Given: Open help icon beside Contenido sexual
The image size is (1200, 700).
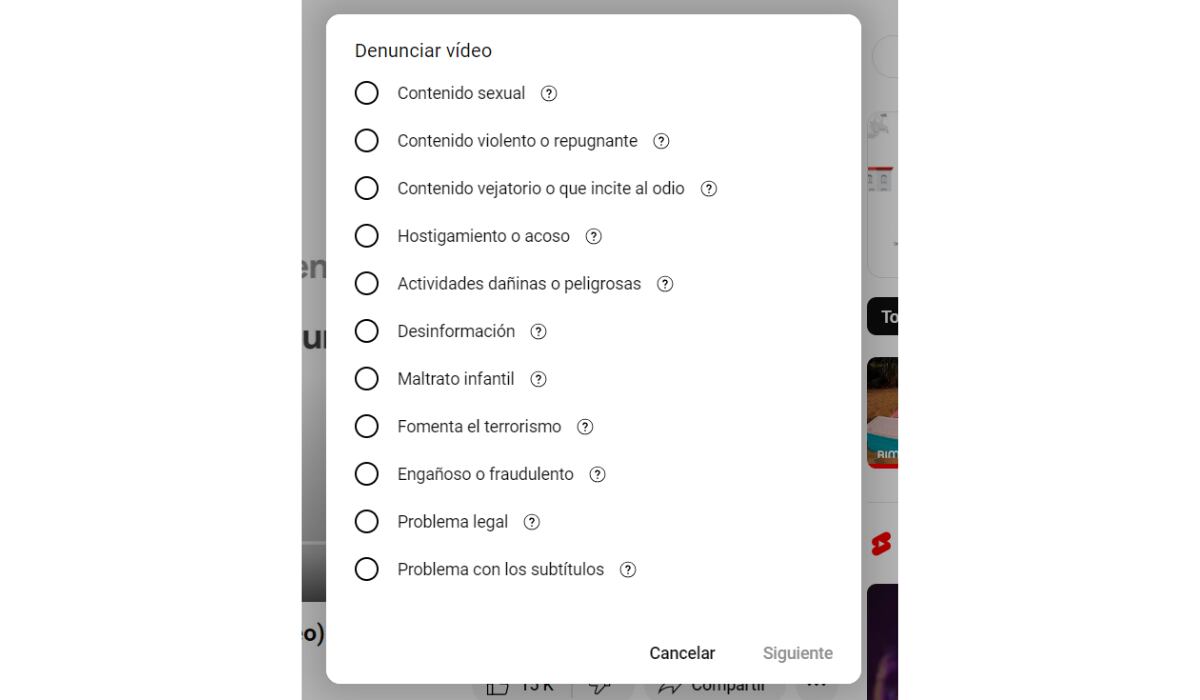Looking at the screenshot, I should pyautogui.click(x=549, y=93).
